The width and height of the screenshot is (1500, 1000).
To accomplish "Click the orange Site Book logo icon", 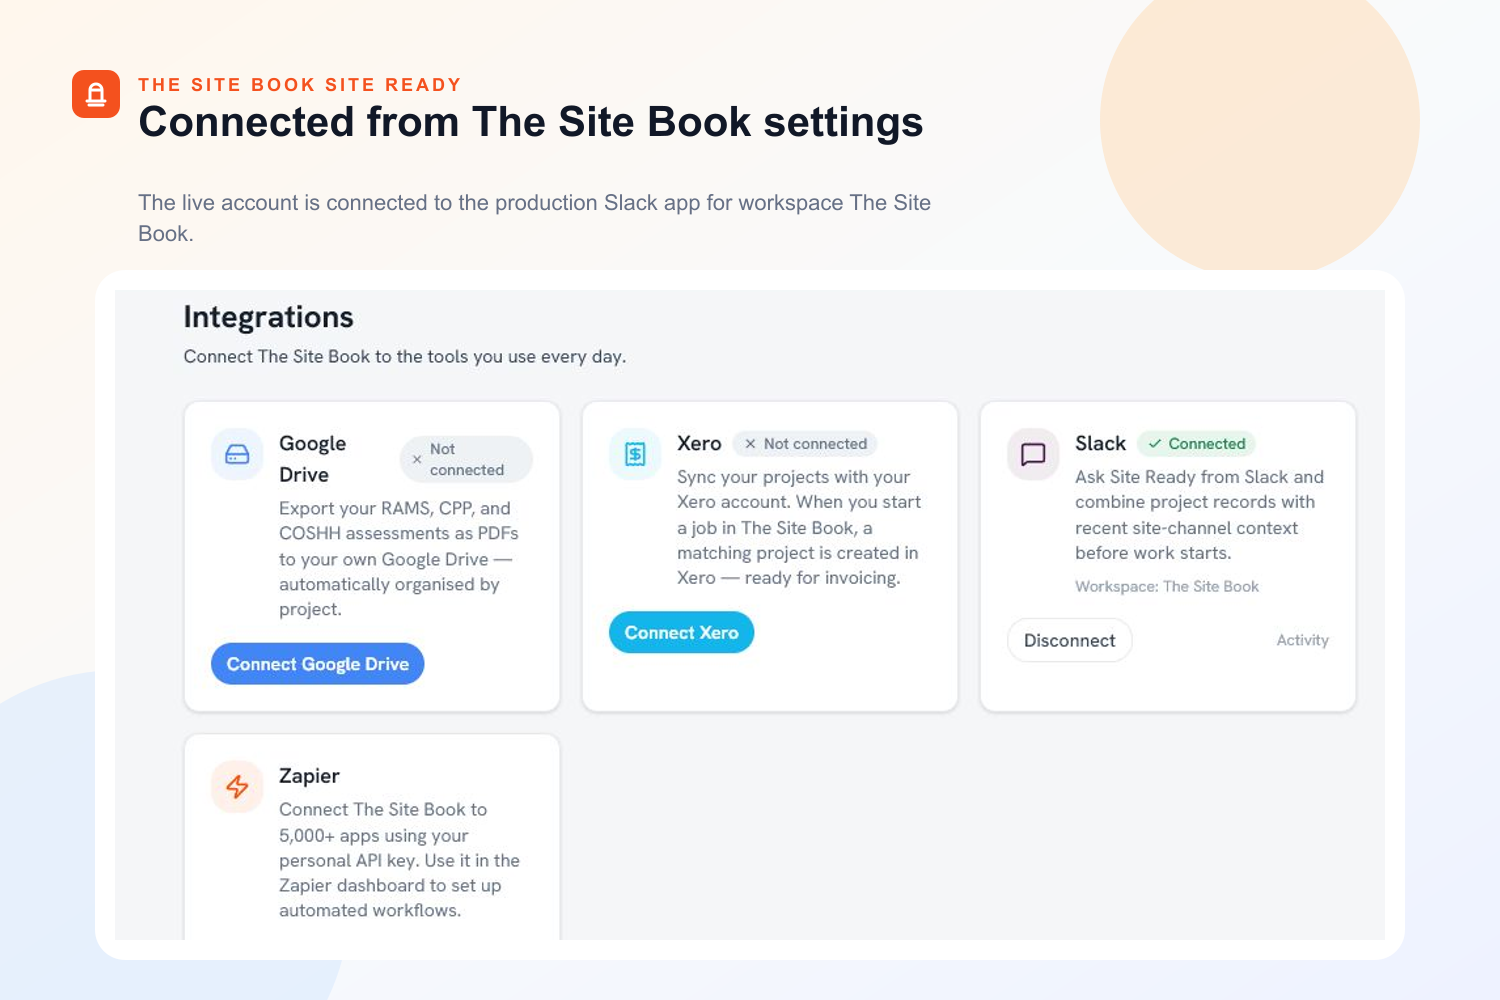I will (x=96, y=94).
